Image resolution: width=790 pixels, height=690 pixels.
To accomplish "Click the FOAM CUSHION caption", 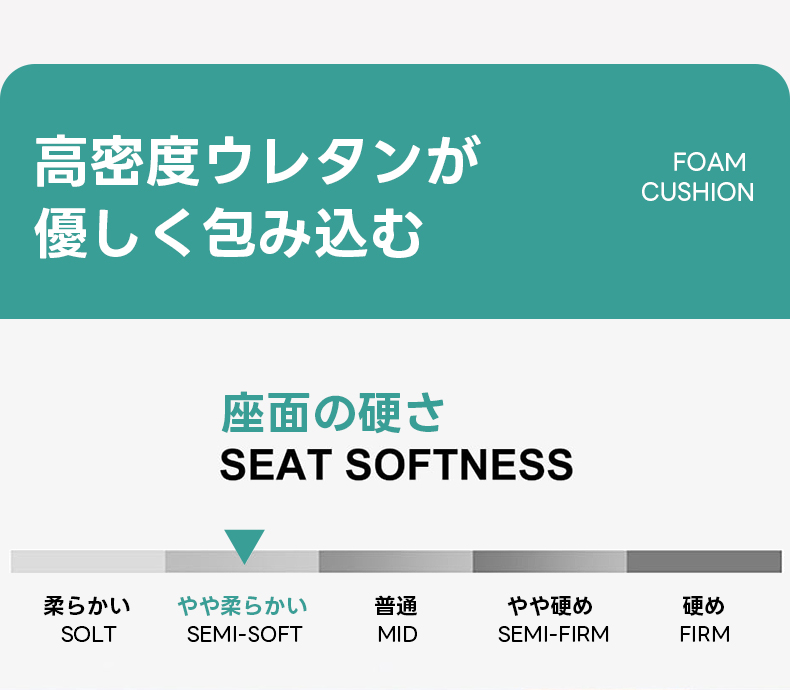I will 698,177.
